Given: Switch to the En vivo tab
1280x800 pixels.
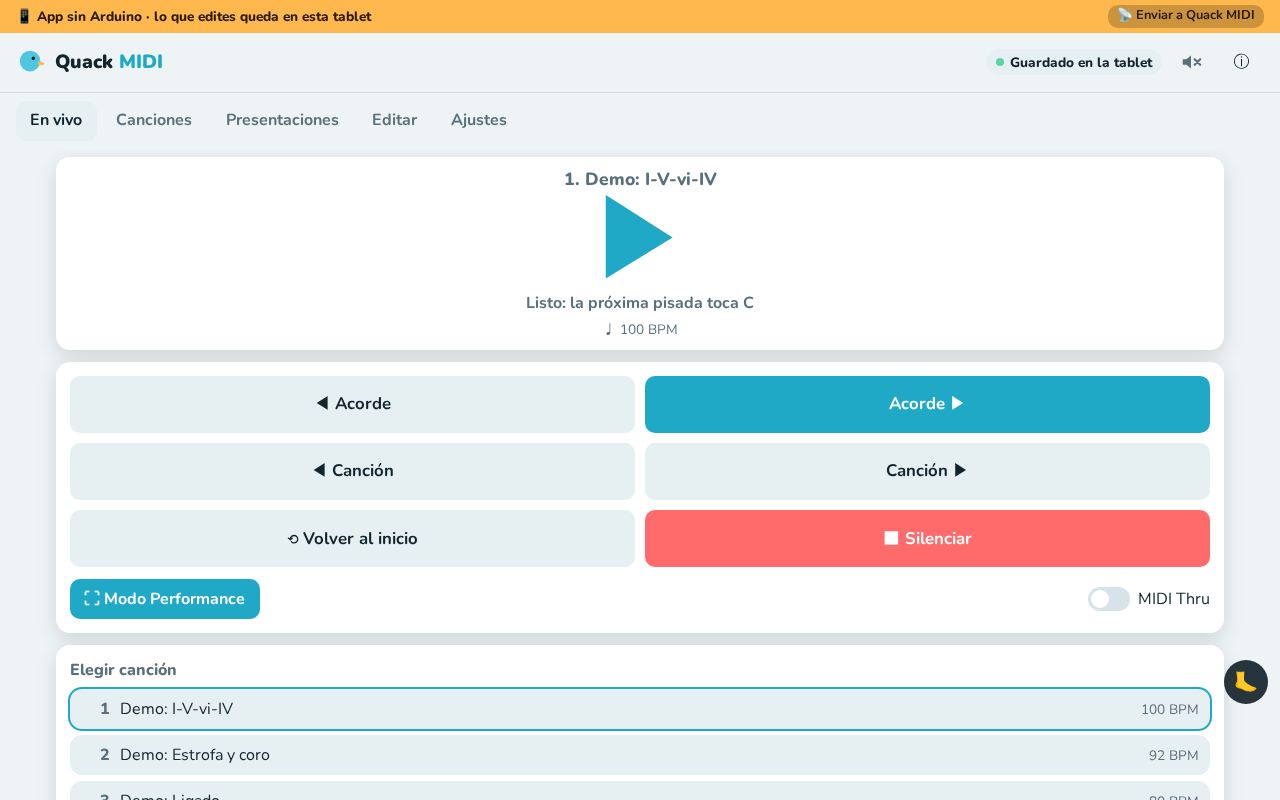Looking at the screenshot, I should click(56, 120).
